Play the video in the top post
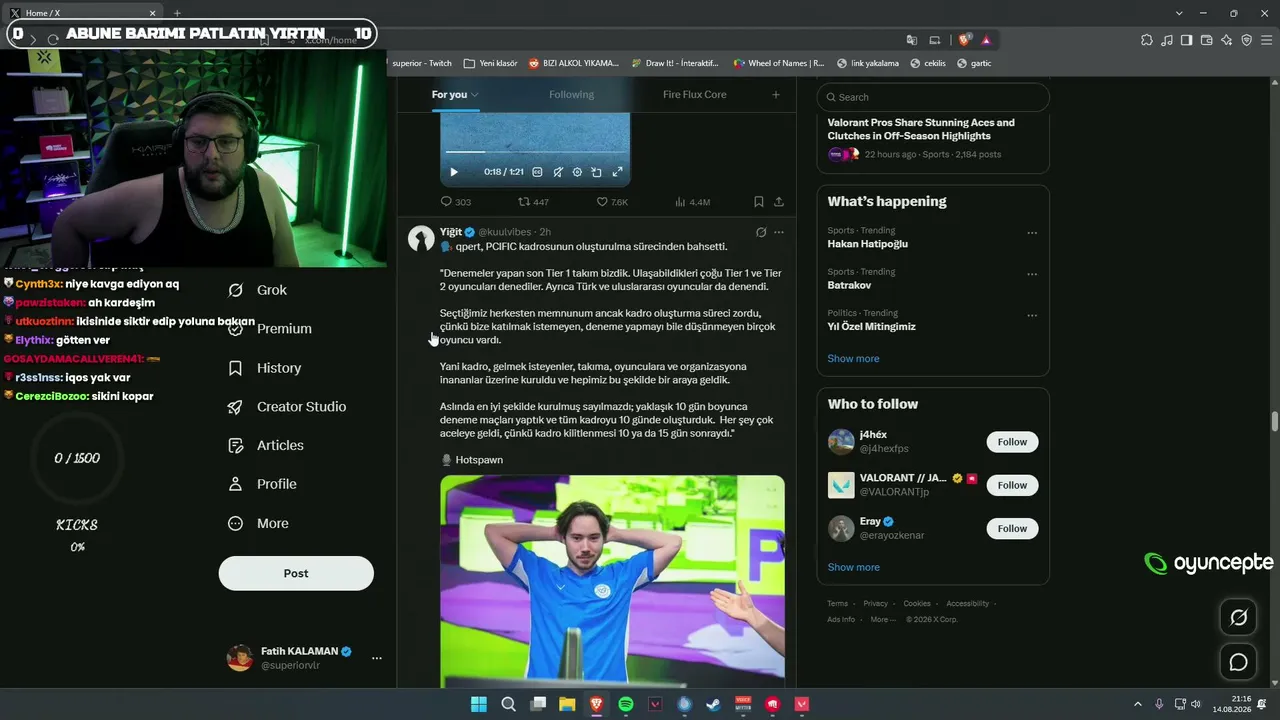The width and height of the screenshot is (1280, 720). pyautogui.click(x=454, y=172)
